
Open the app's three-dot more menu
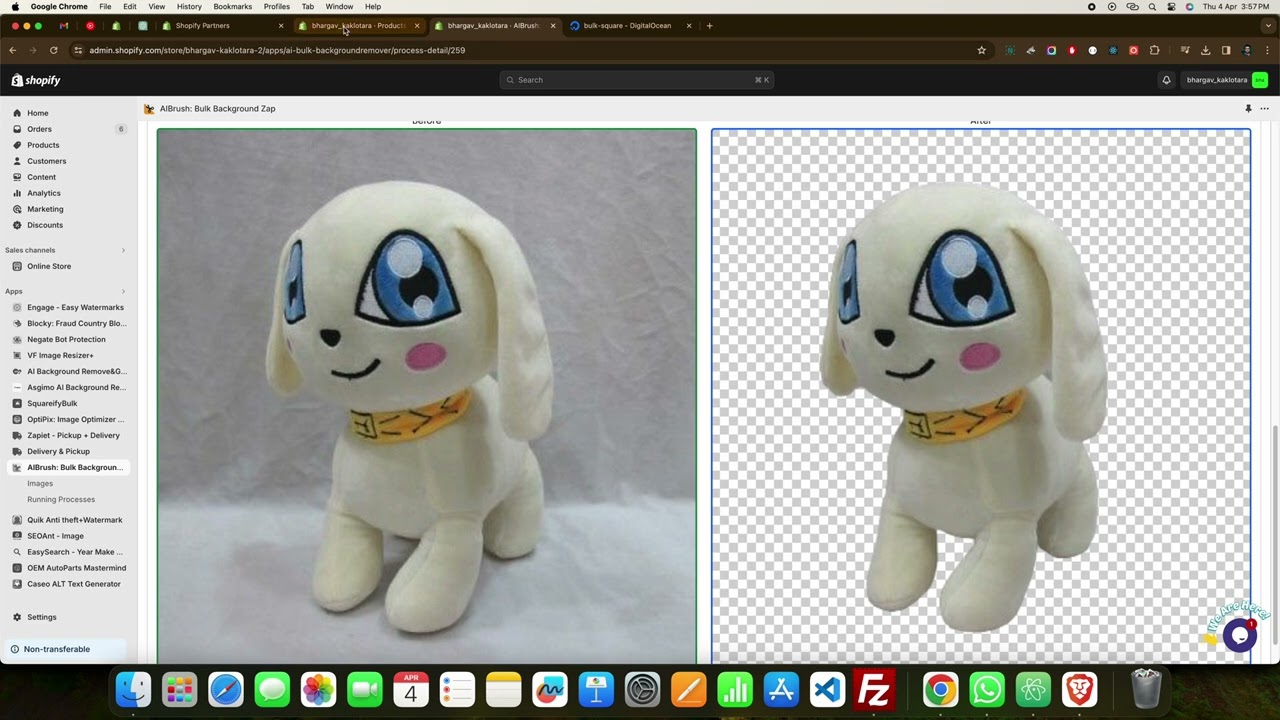1264,108
